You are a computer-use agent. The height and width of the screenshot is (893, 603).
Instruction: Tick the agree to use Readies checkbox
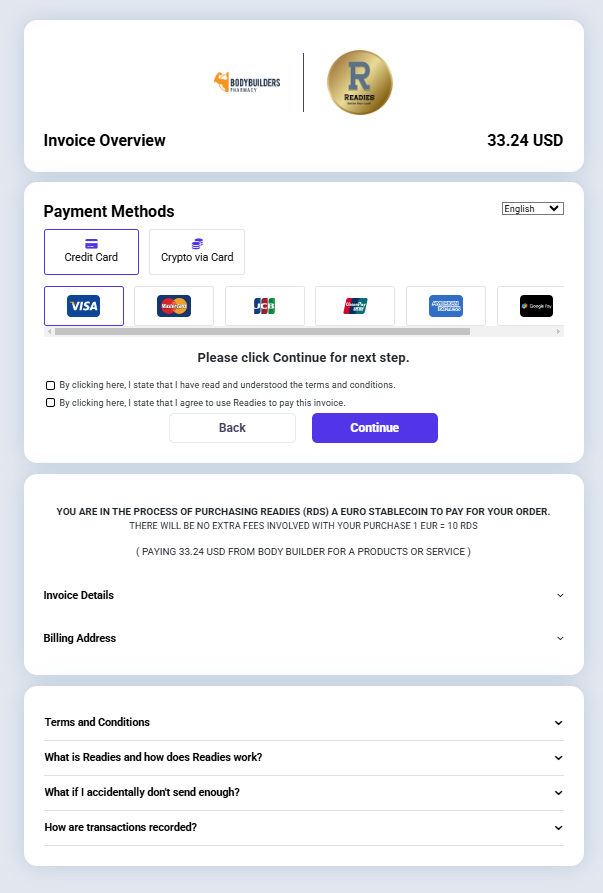tap(50, 403)
